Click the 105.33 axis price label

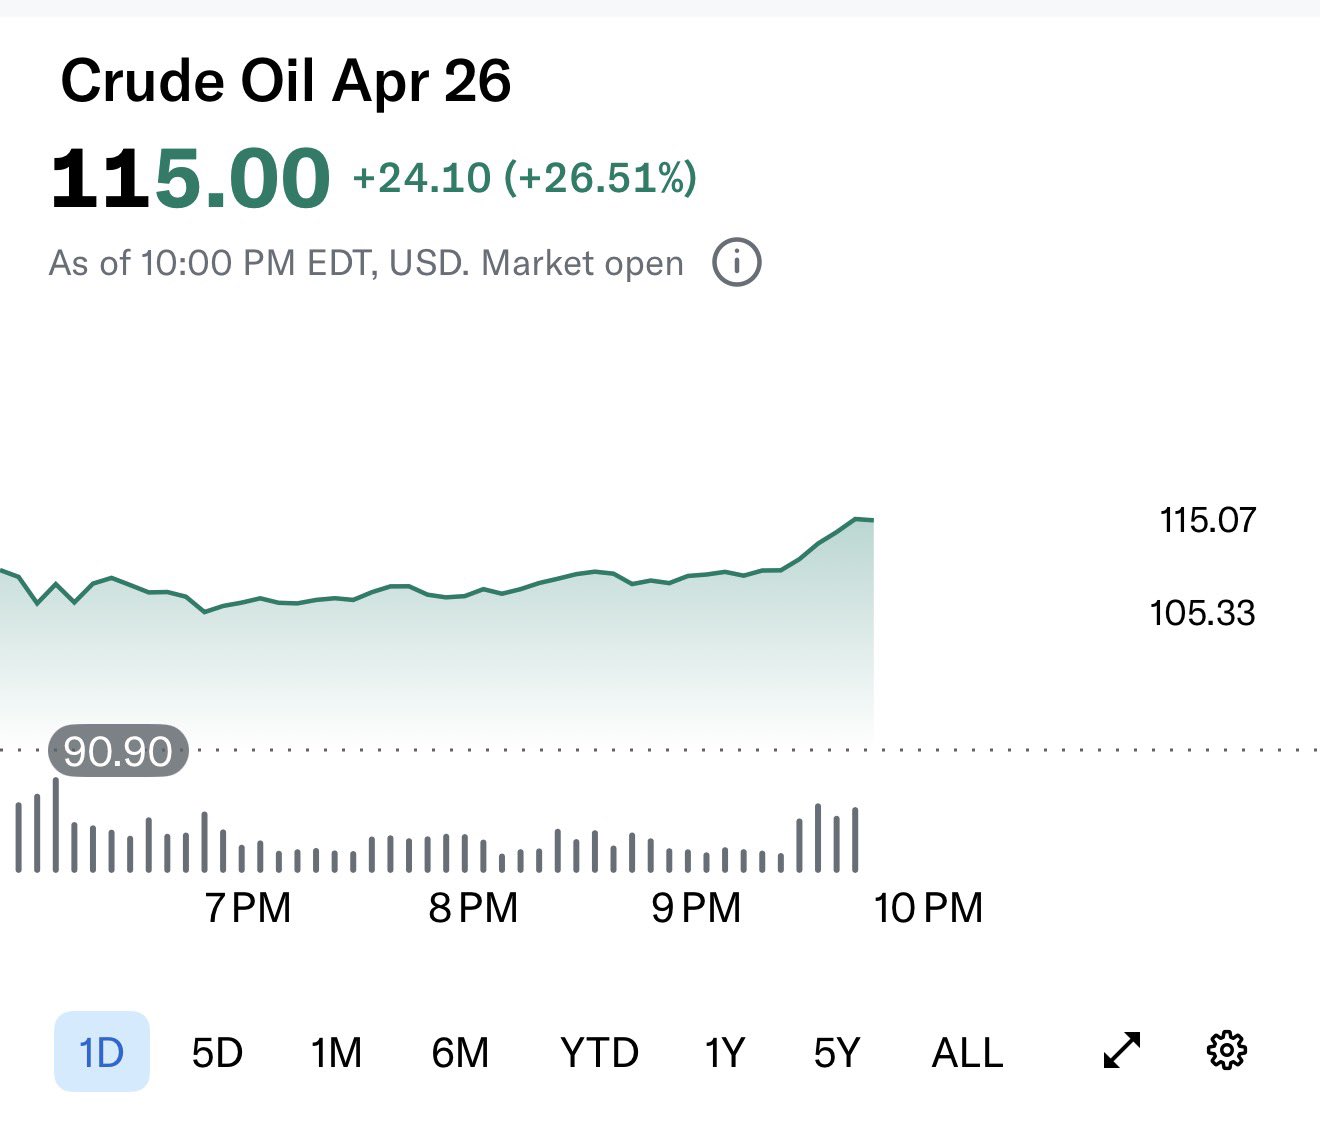coord(1202,612)
